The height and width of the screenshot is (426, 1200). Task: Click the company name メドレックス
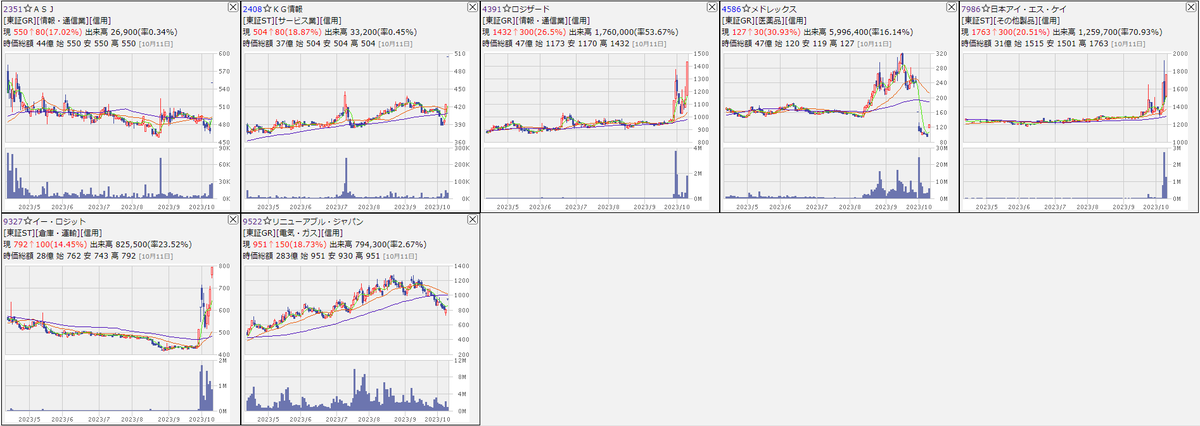coord(774,7)
